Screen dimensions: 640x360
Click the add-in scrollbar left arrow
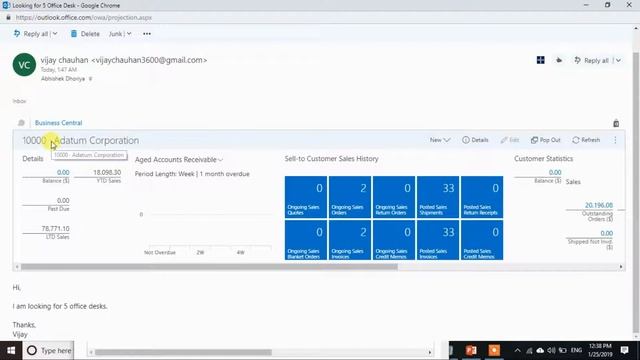17,267
